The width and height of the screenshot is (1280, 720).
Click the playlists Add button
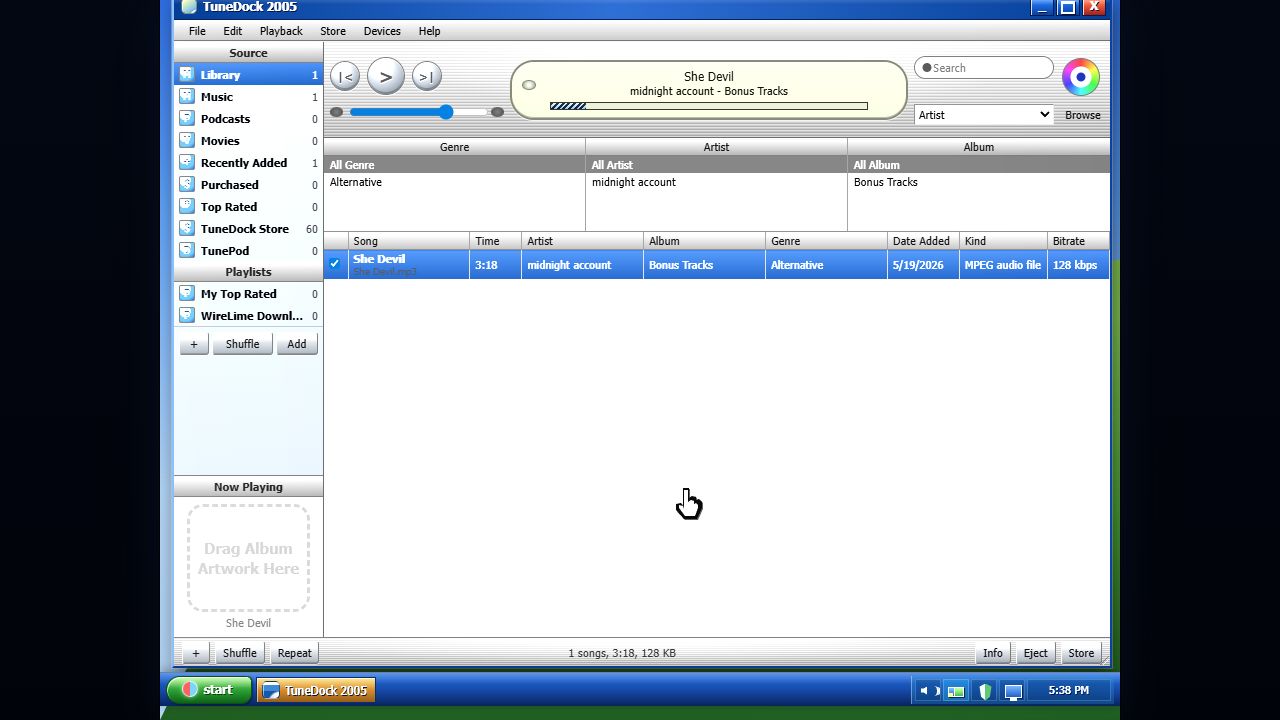tap(297, 344)
